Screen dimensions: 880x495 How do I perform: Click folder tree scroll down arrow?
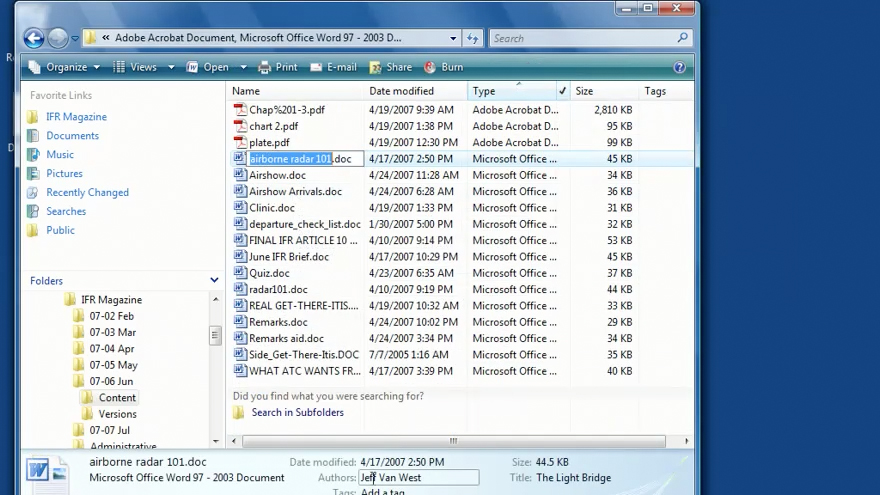point(216,442)
